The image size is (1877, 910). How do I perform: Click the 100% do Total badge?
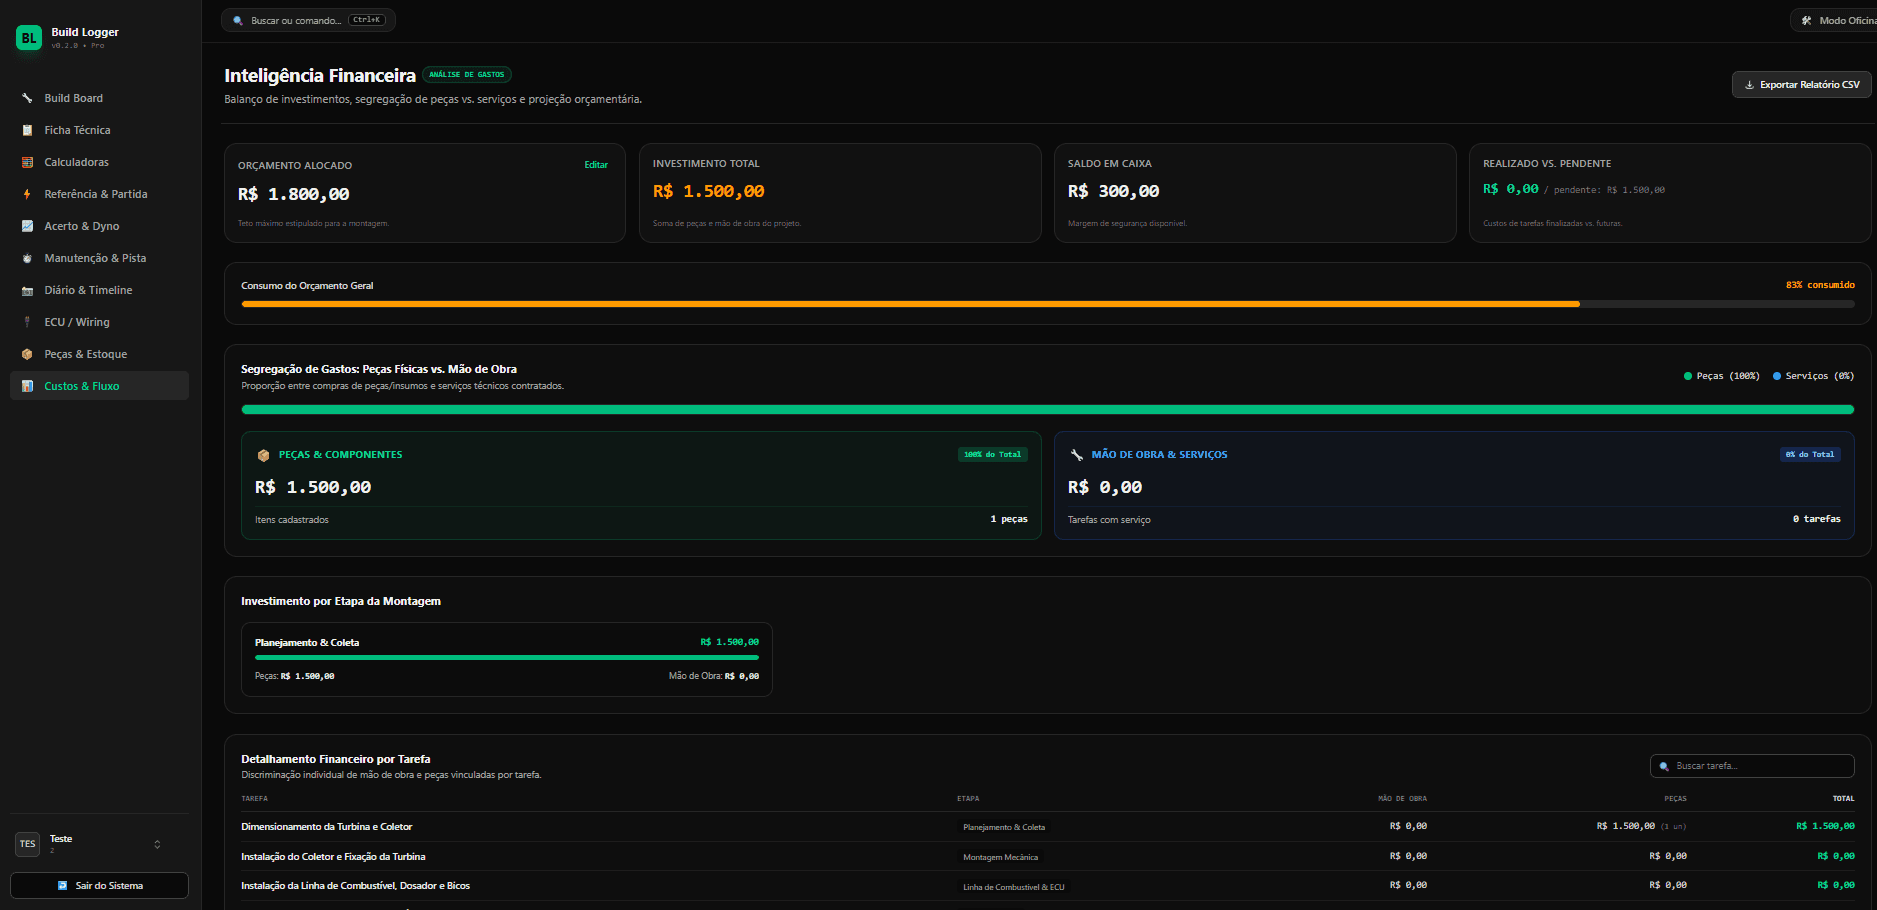[992, 455]
